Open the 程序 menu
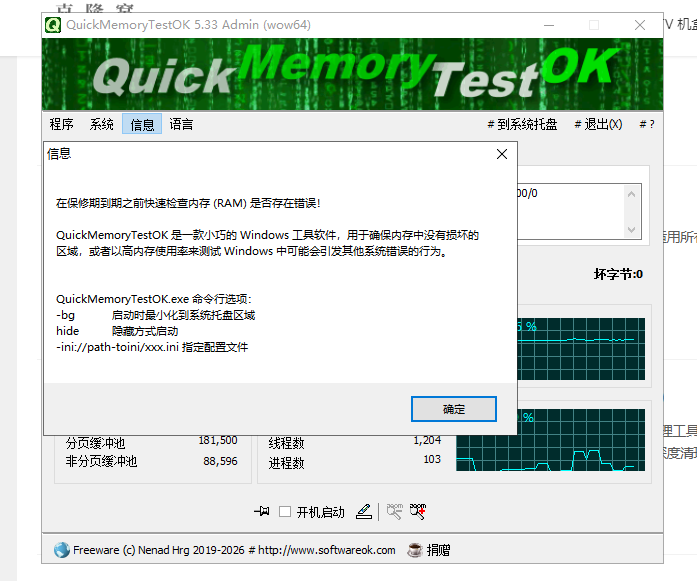 click(61, 124)
